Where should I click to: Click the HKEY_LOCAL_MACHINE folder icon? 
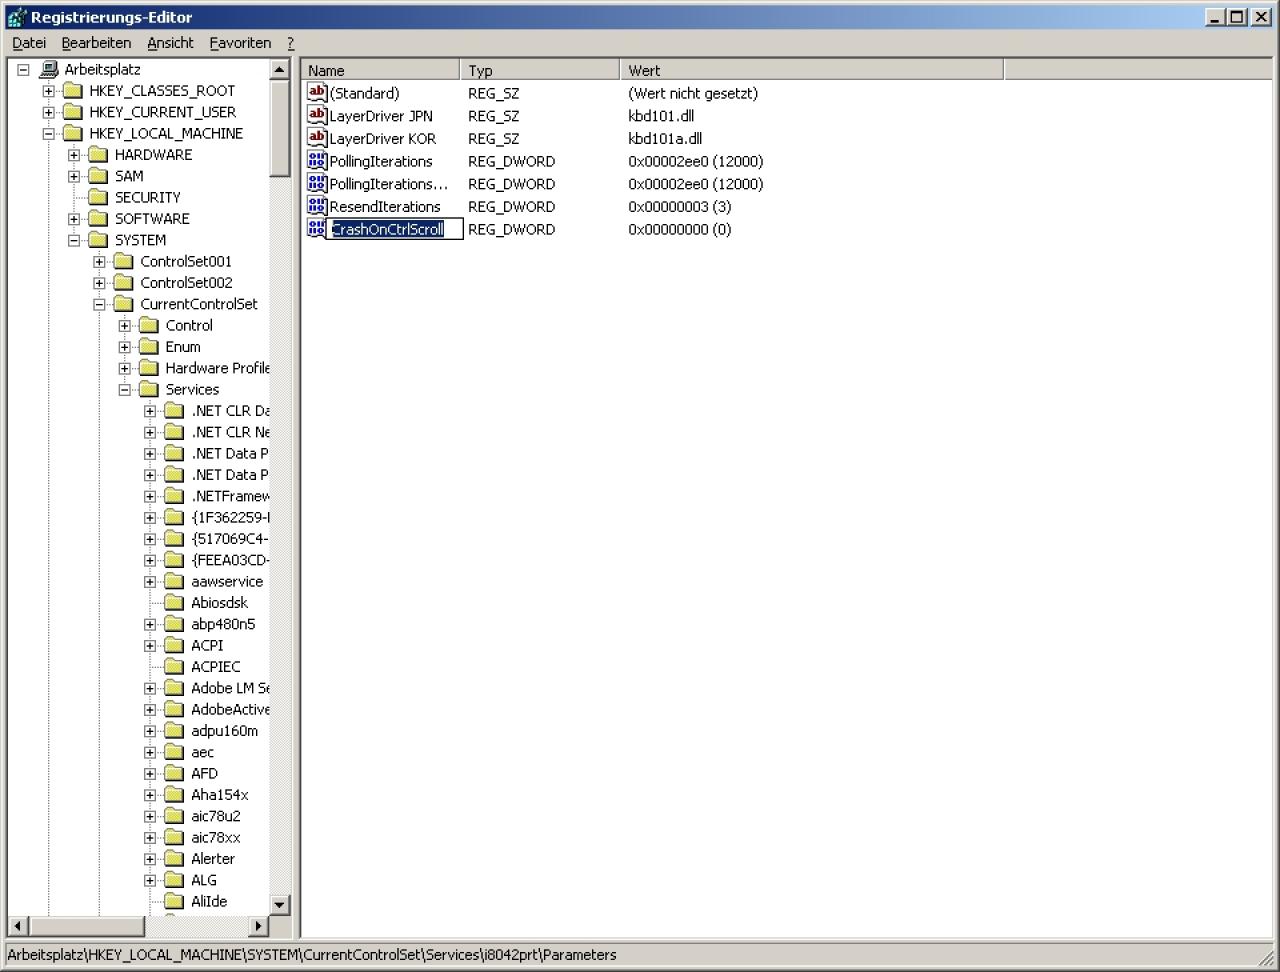[x=73, y=133]
